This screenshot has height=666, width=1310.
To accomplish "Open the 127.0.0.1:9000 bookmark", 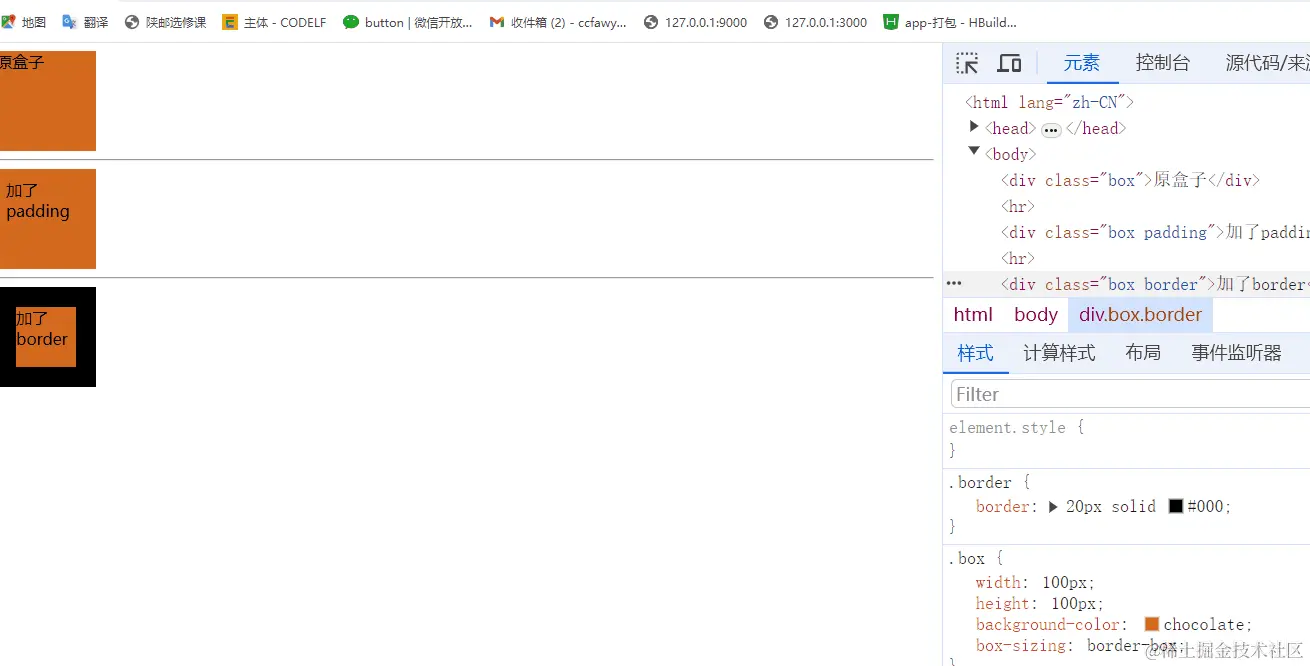I will coord(695,22).
